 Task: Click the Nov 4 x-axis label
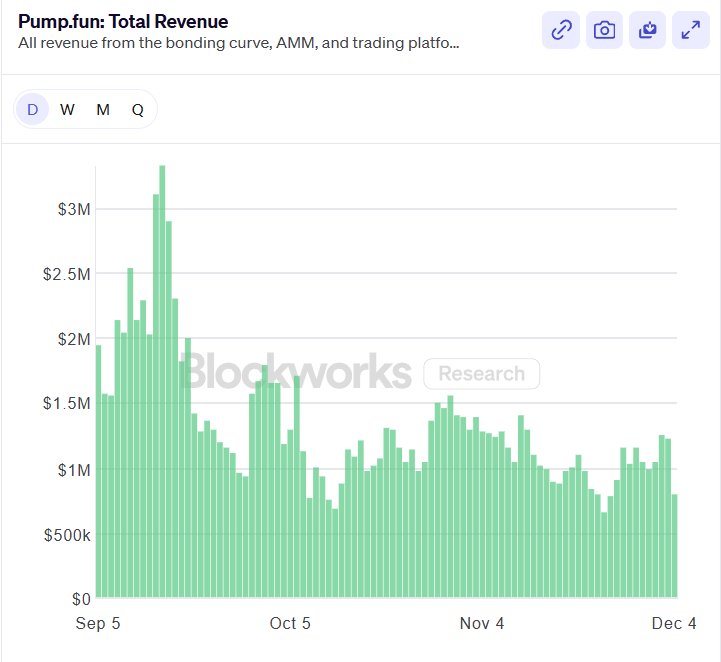pyautogui.click(x=482, y=623)
